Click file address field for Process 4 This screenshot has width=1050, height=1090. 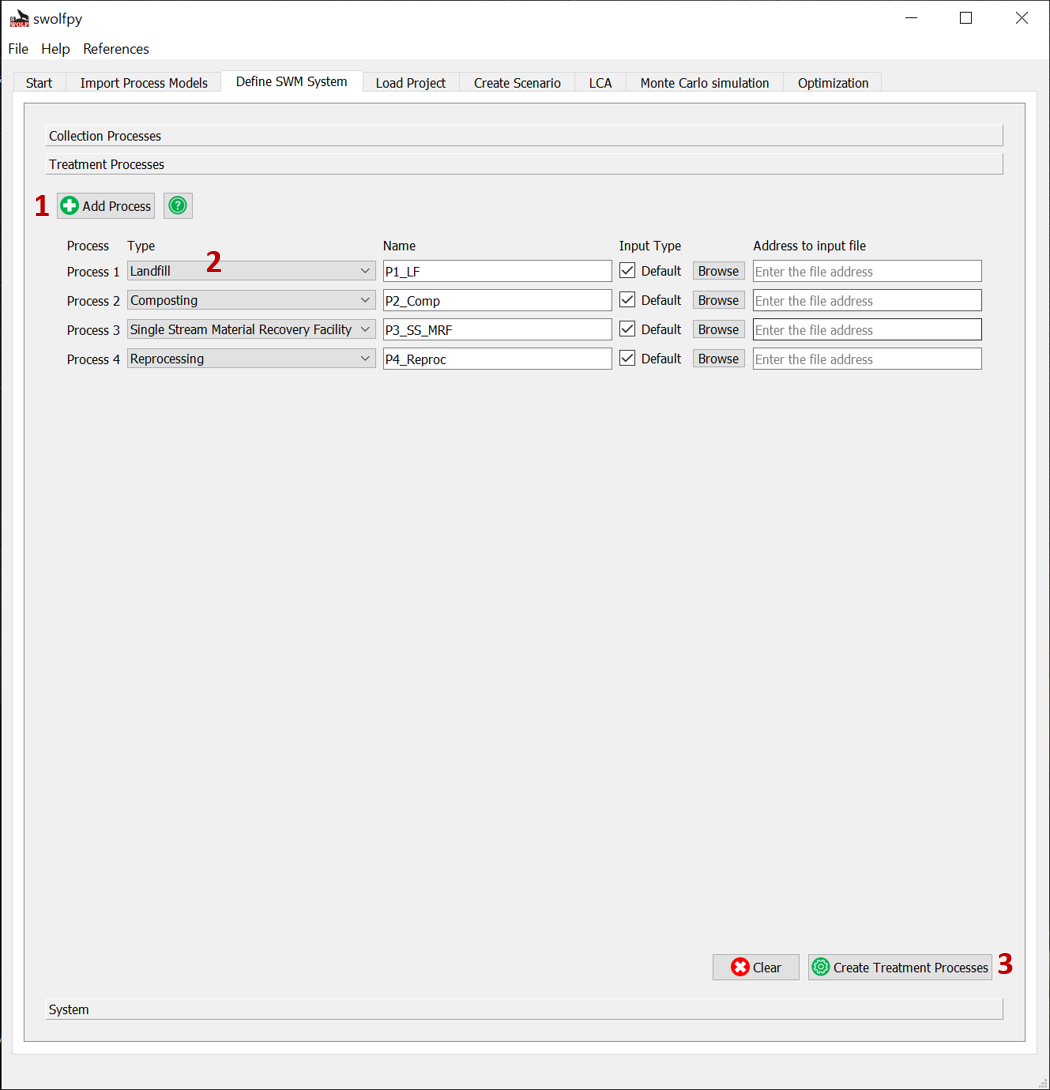[867, 359]
